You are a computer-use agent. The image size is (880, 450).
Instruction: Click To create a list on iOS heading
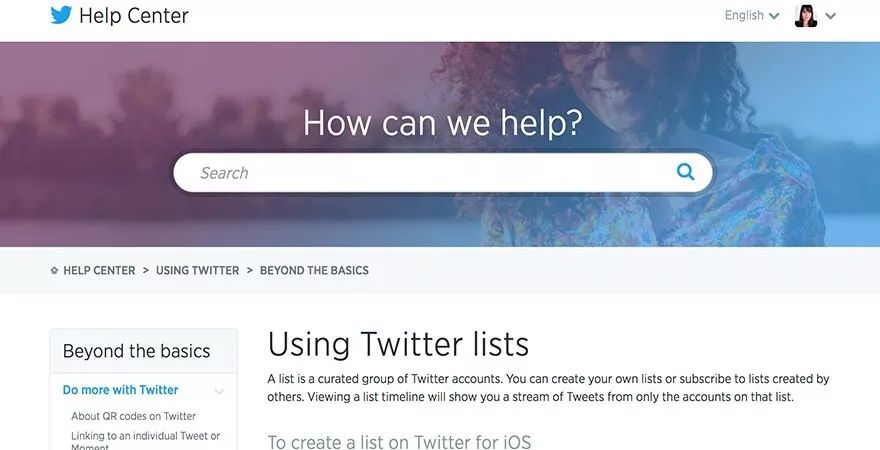pos(399,442)
